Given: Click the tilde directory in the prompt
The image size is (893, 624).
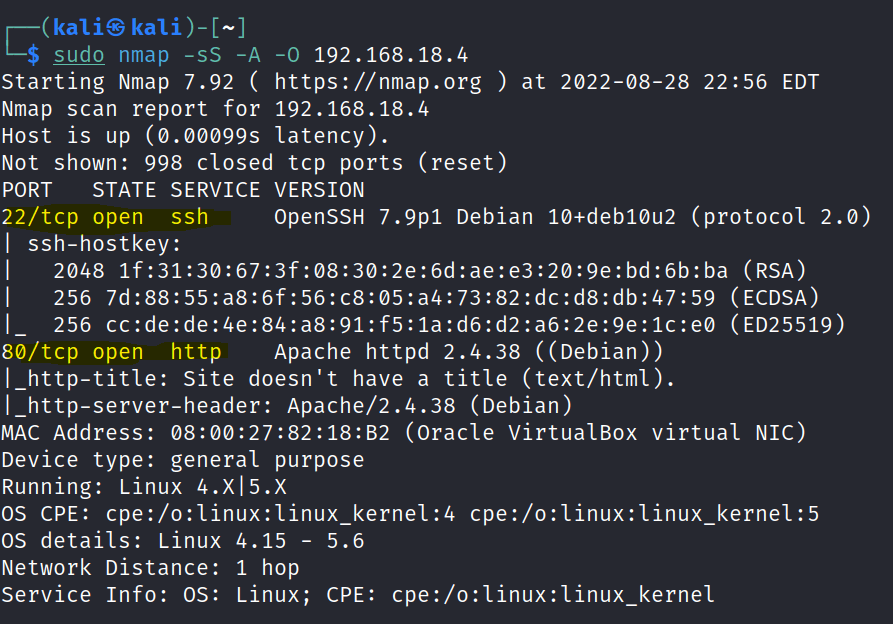Looking at the screenshot, I should click(229, 27).
